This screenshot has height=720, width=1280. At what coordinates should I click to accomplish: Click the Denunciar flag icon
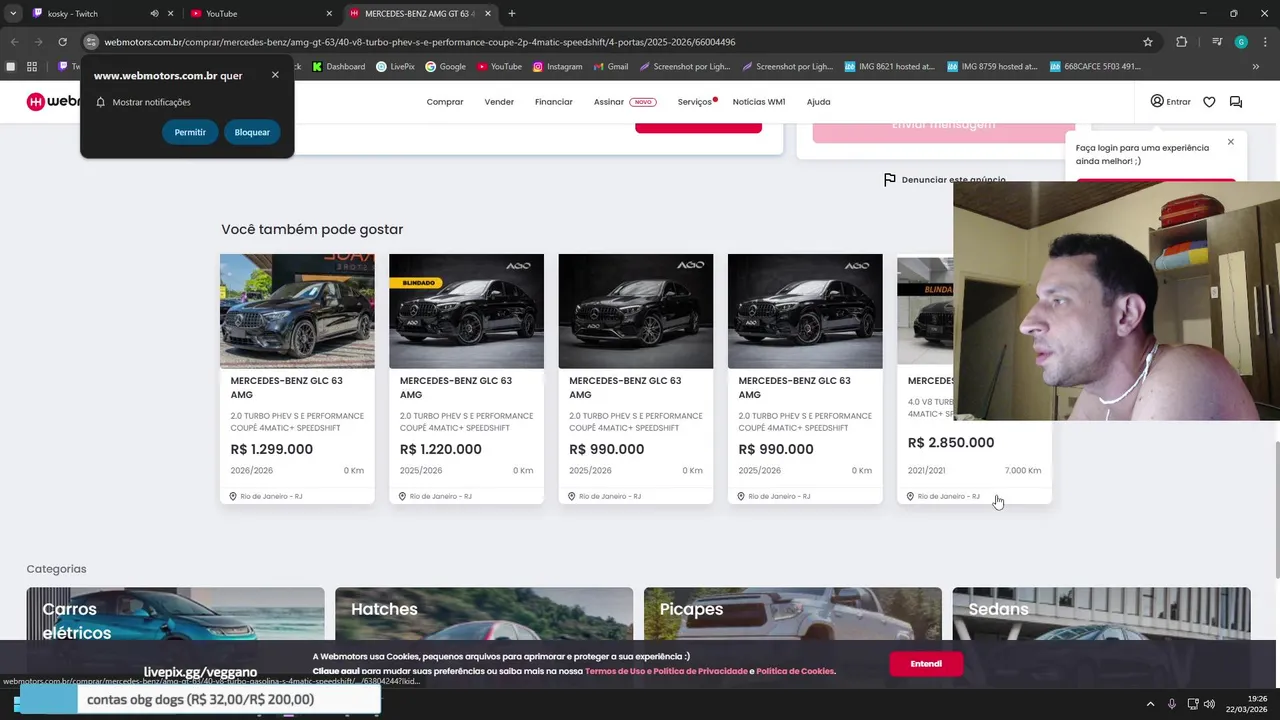click(889, 180)
